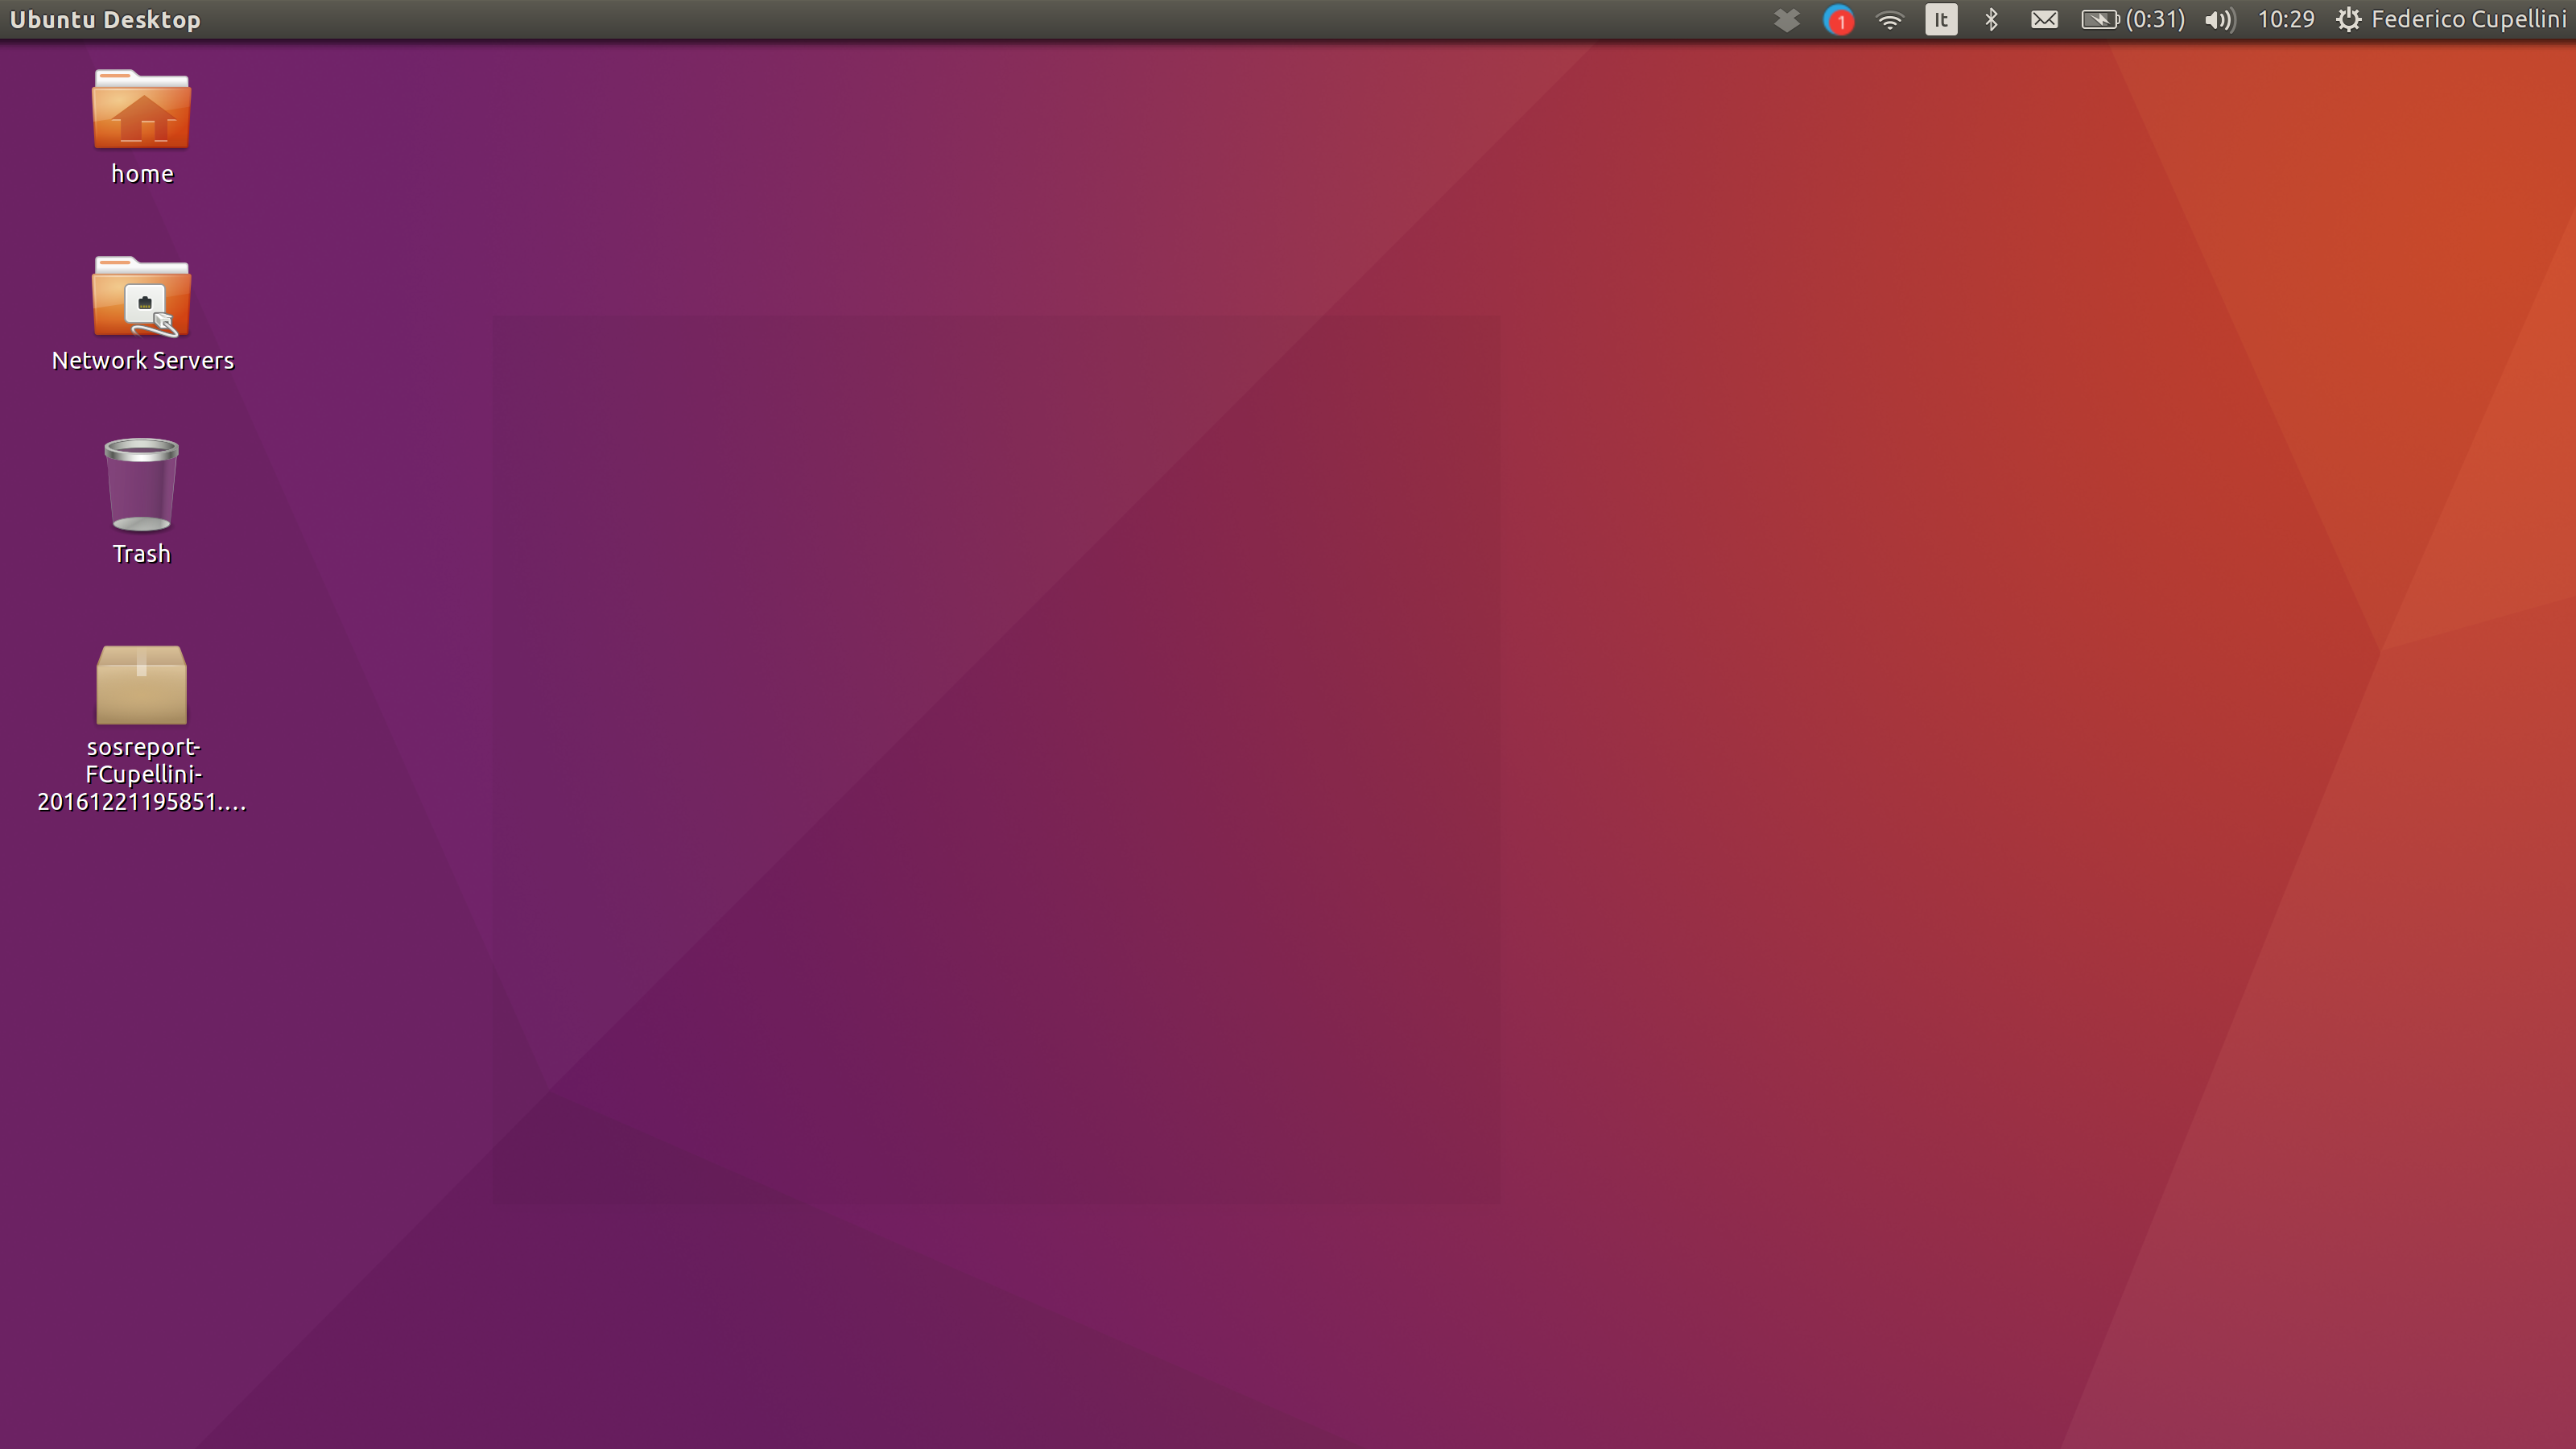Click the 'Ubuntu Desktop' panel title
The width and height of the screenshot is (2576, 1449).
105,20
